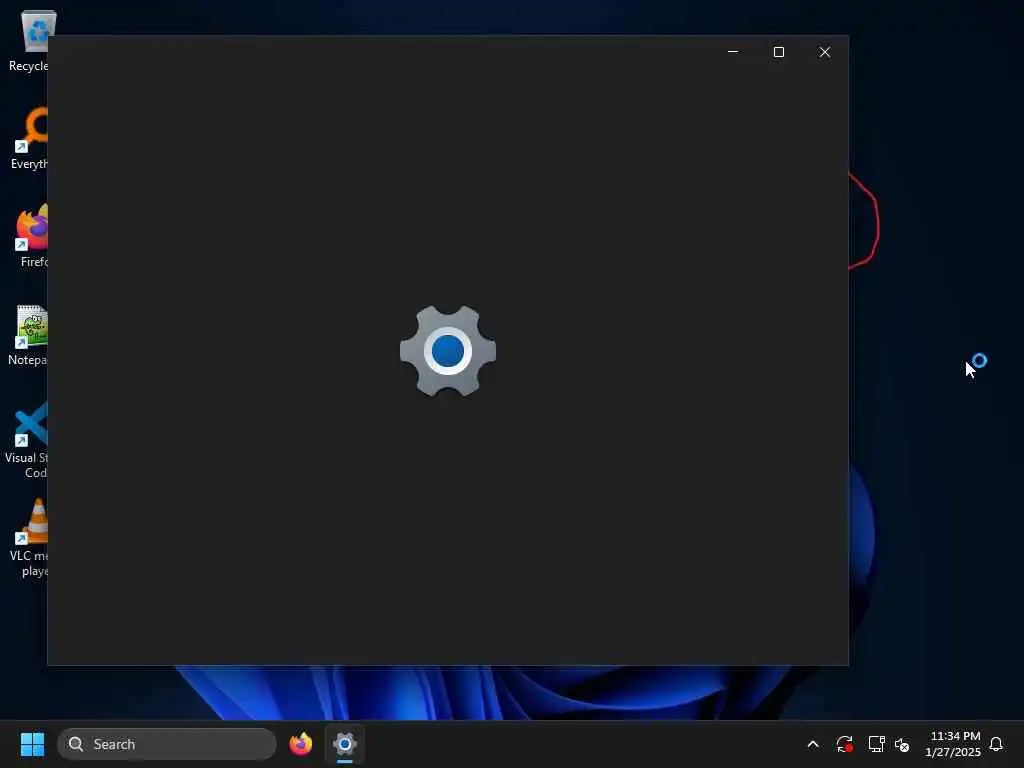Select the Settings taskbar icon
Image resolution: width=1024 pixels, height=768 pixels.
(x=345, y=744)
